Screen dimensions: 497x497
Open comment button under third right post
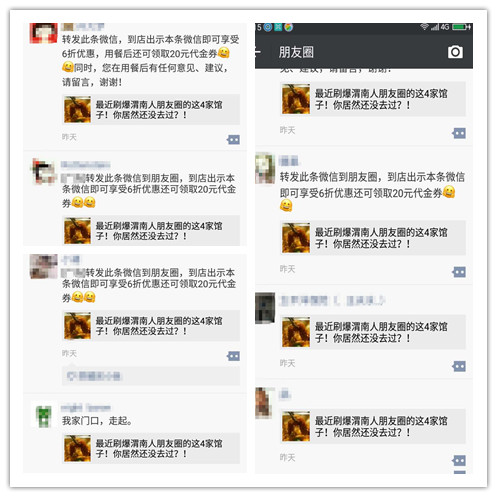tap(459, 367)
